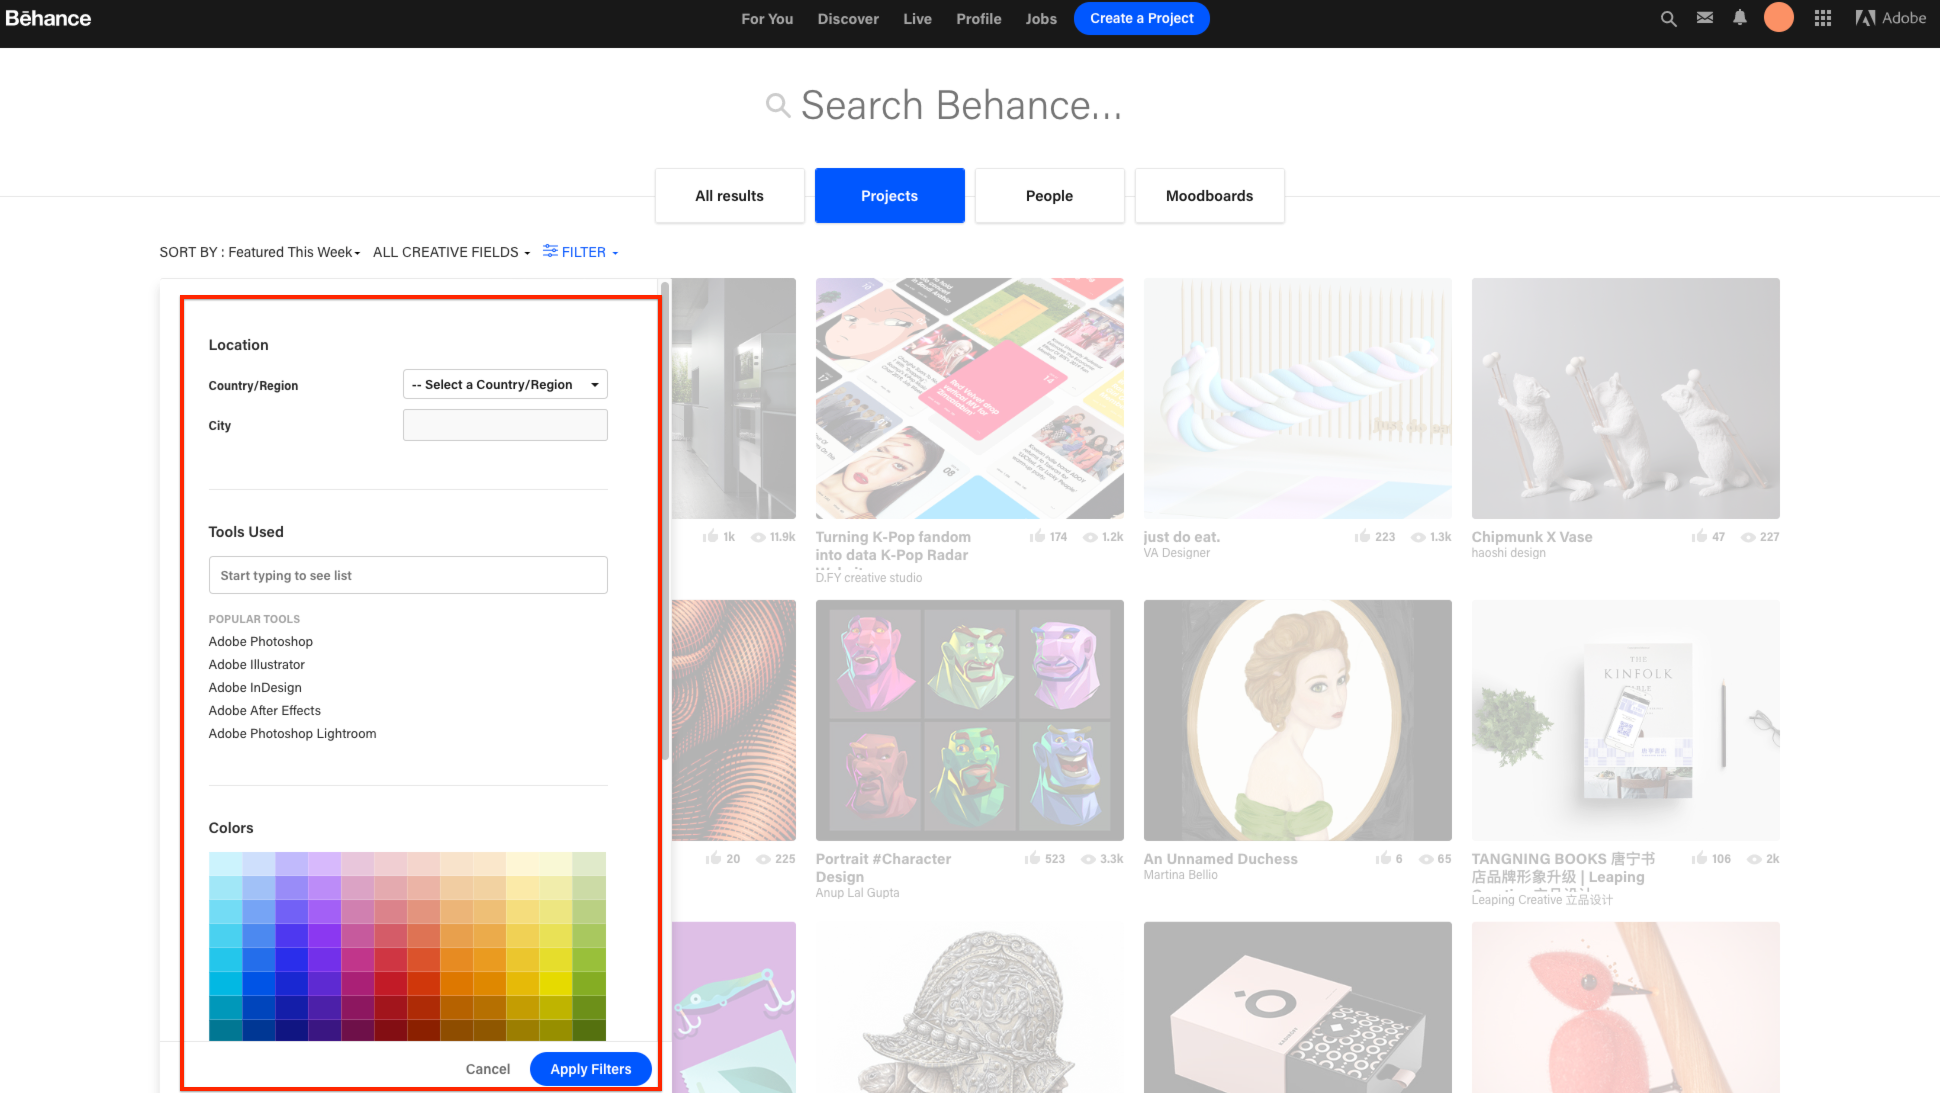Pick a saturated blue color swatch
Viewport: 1940px width, 1093px height.
[x=258, y=982]
